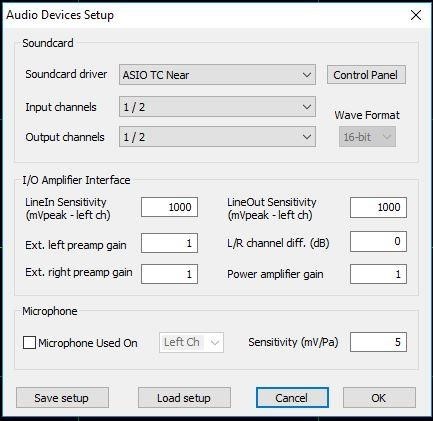Click the Load setup button

point(184,398)
